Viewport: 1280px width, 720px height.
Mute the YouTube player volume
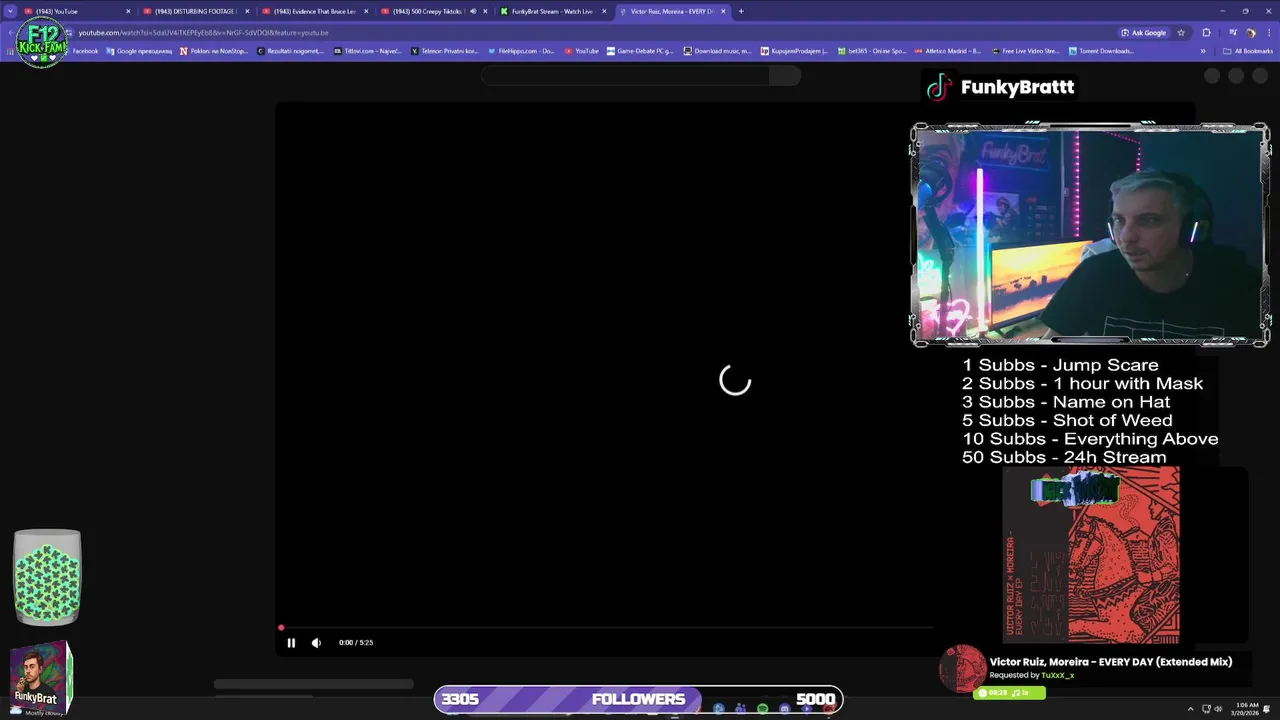tap(316, 643)
